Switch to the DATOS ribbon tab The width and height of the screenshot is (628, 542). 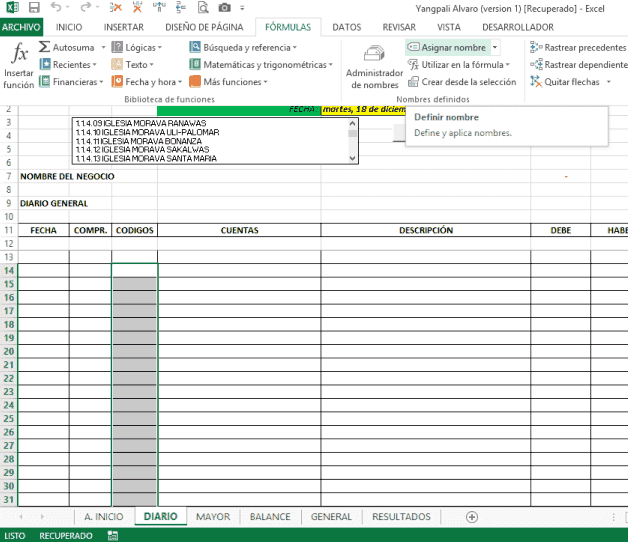click(x=347, y=27)
